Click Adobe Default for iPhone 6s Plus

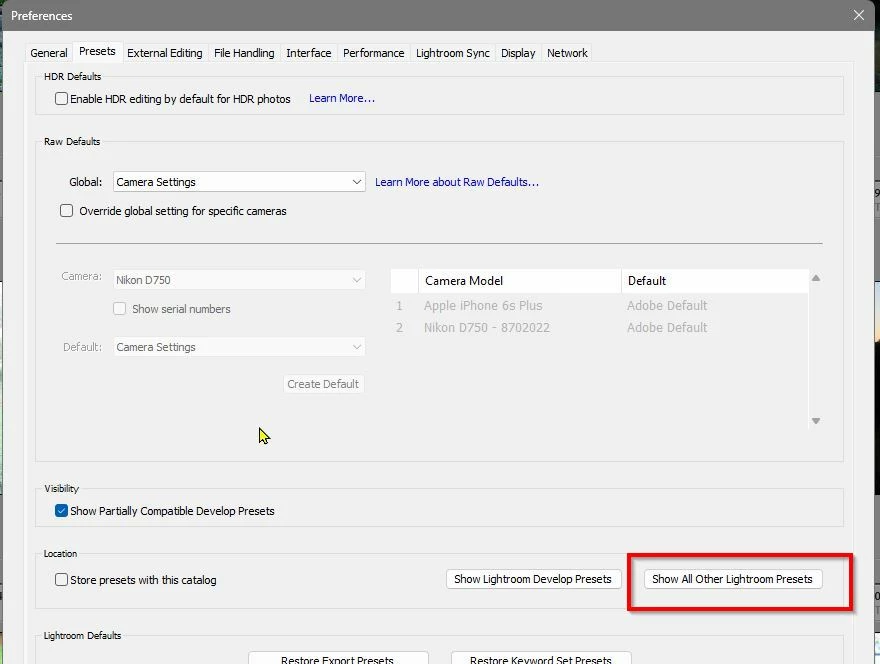point(667,305)
